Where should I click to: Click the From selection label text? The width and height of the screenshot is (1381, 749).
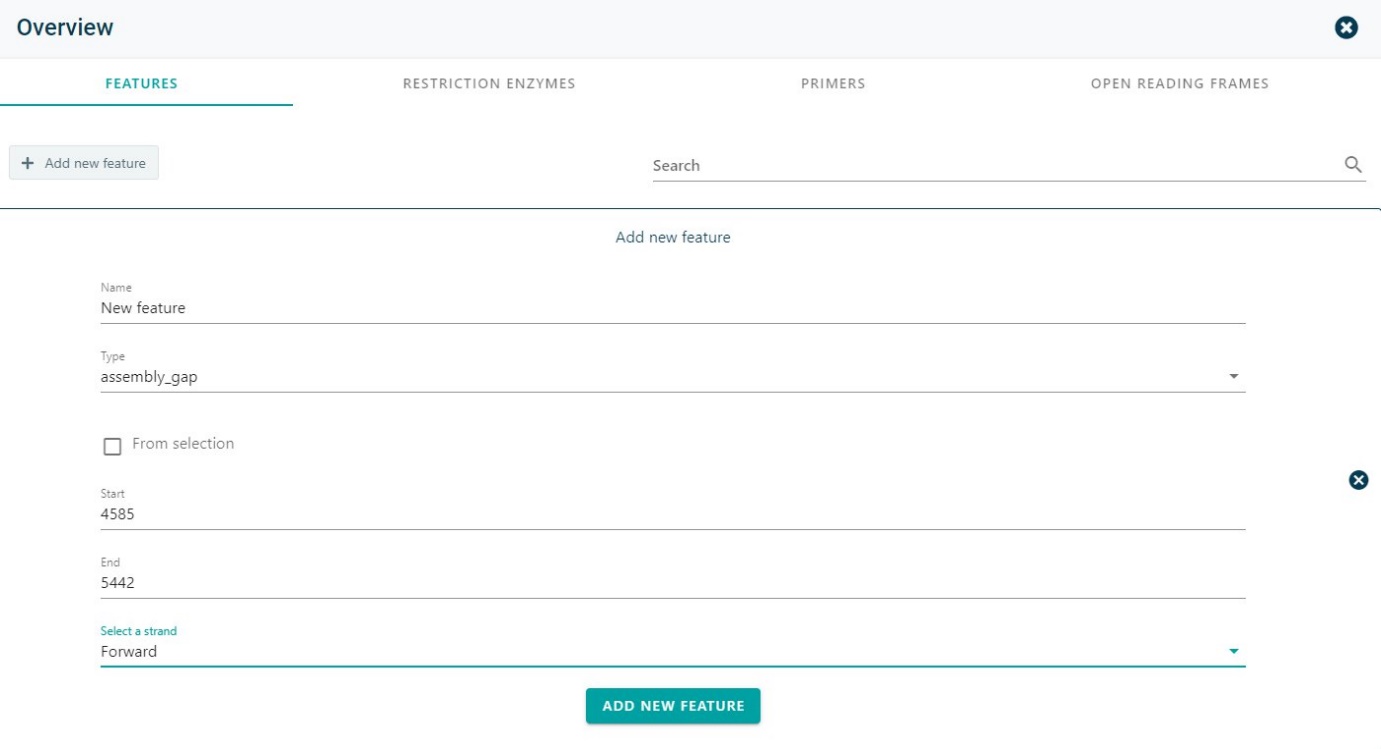pyautogui.click(x=183, y=444)
